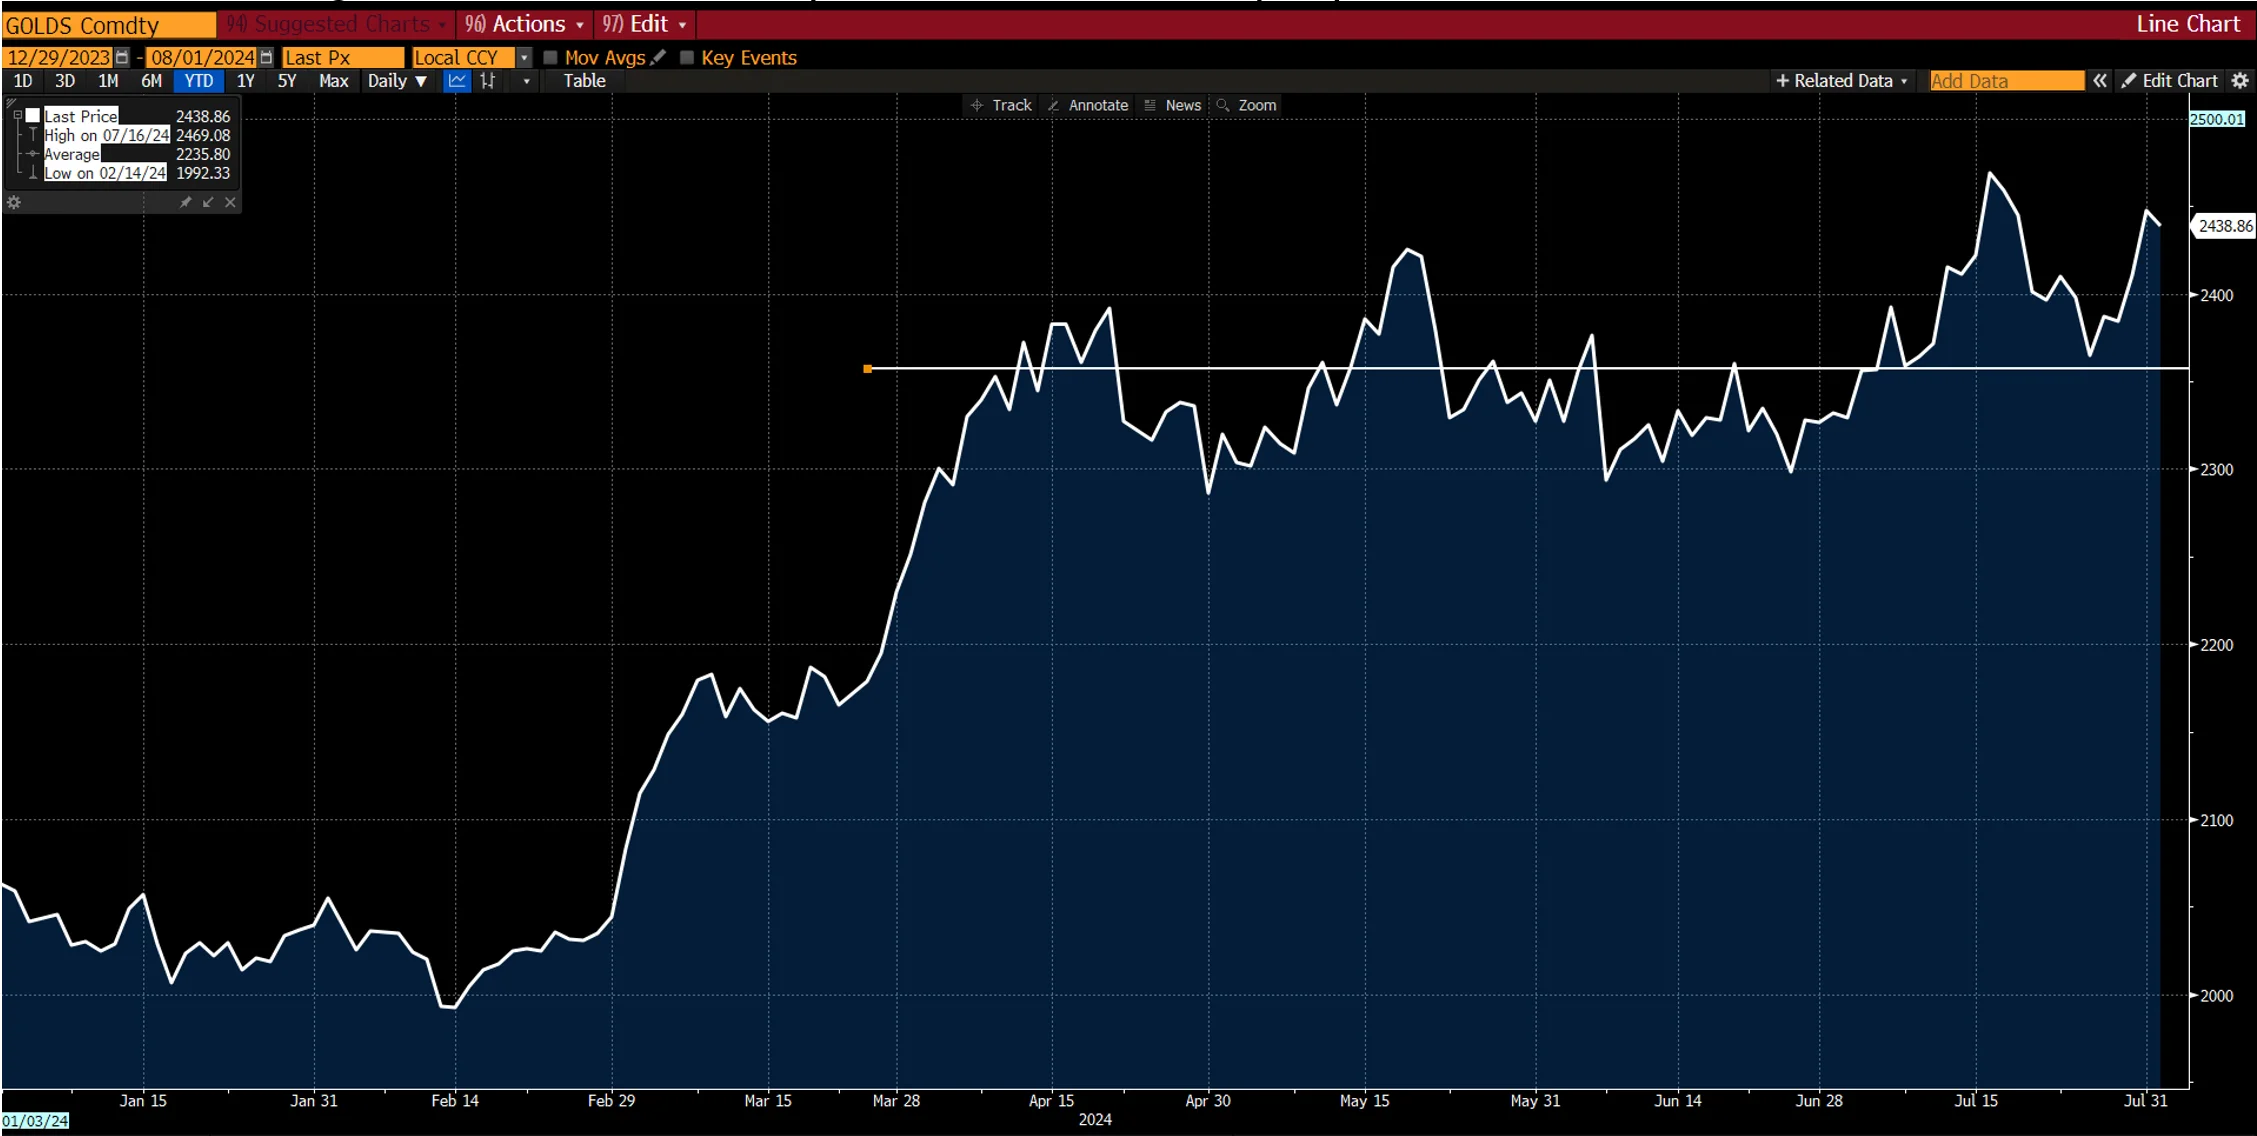This screenshot has height=1136, width=2257.
Task: Click the Edit Chart button
Action: [2170, 81]
